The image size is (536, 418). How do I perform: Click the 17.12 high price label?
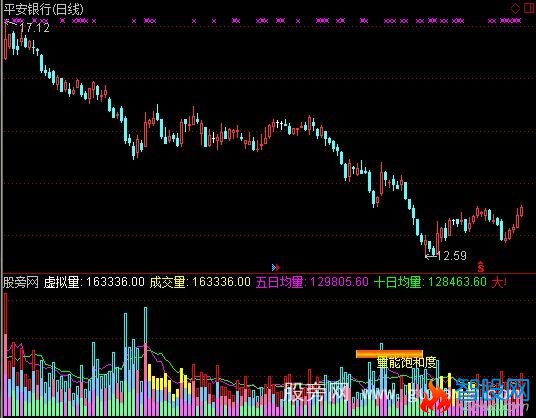[x=35, y=28]
